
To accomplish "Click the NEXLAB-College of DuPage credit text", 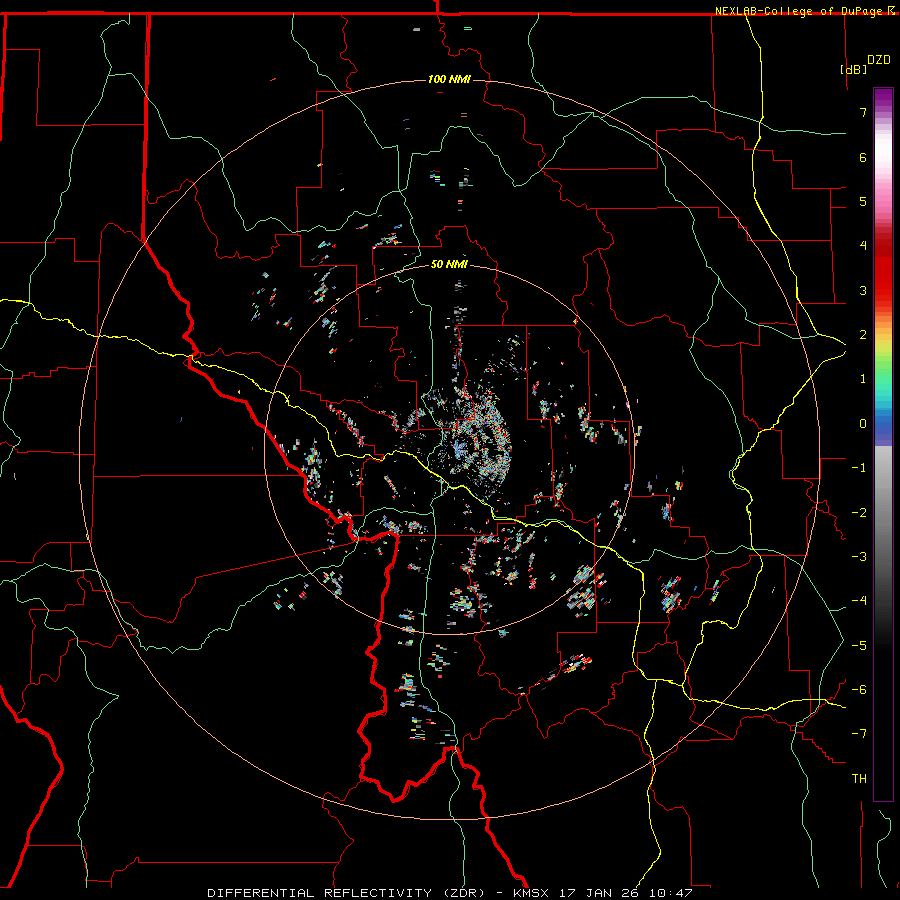I will coord(805,11).
